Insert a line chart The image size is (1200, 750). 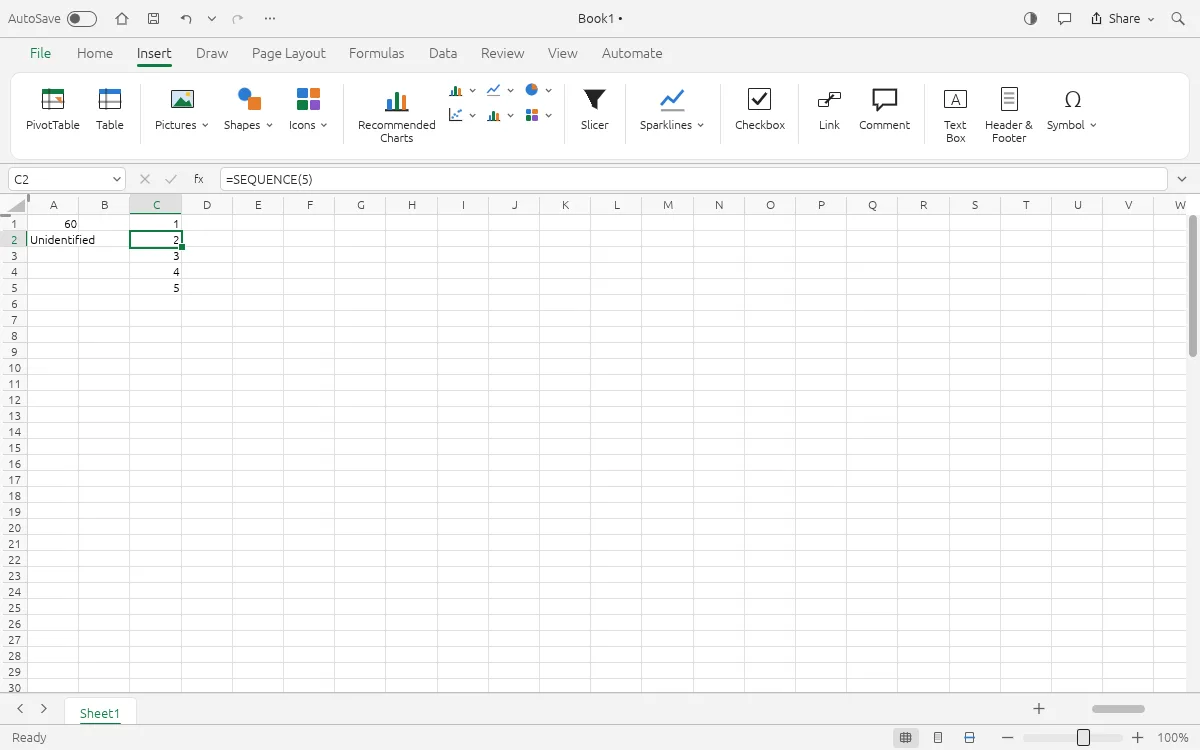493,90
